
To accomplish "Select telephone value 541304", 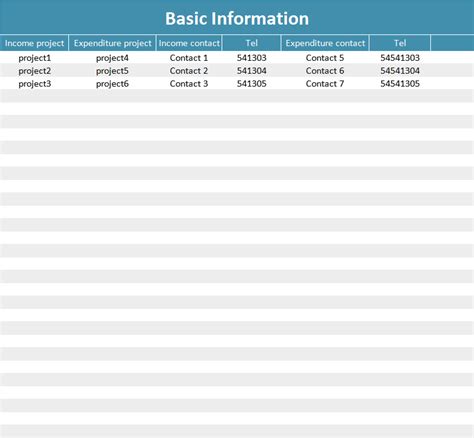I will coord(252,71).
